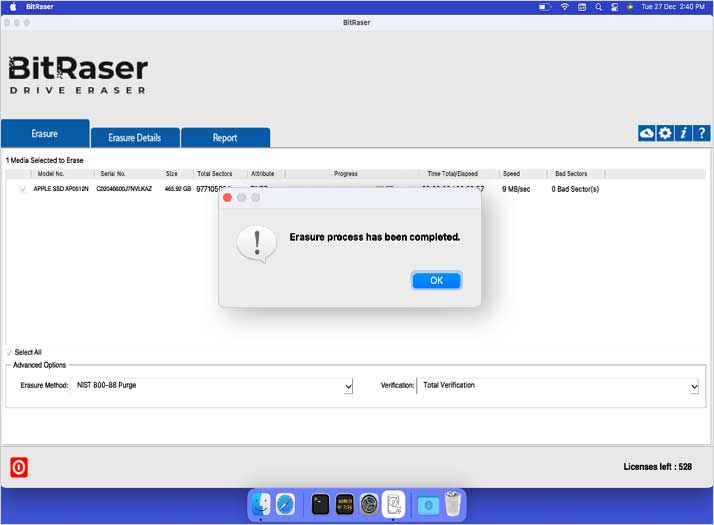This screenshot has width=714, height=525.
Task: Click the Licenses left : 528 text
Action: pyautogui.click(x=658, y=467)
